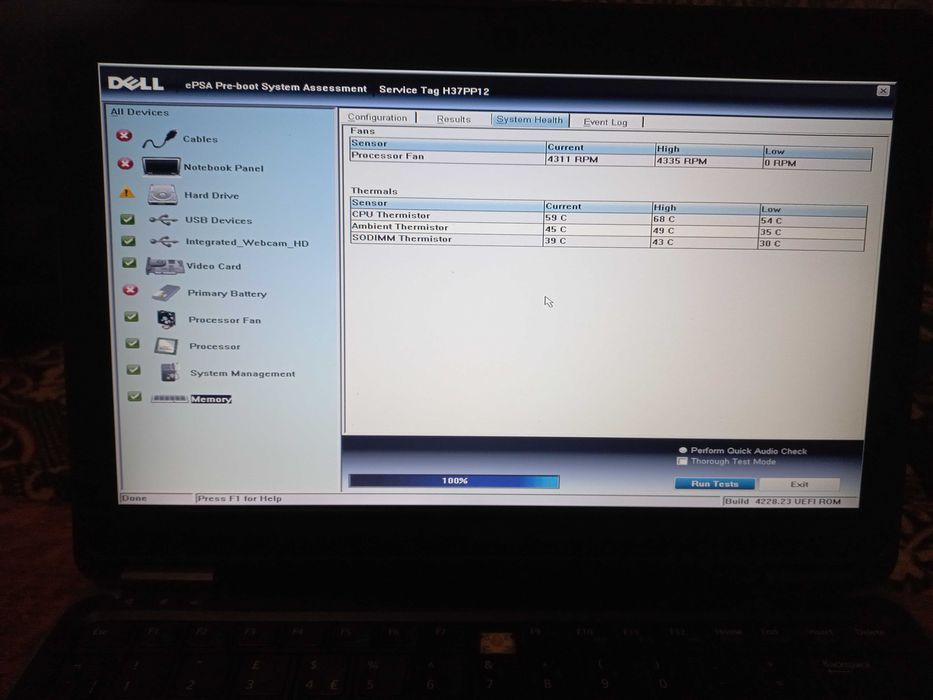Viewport: 933px width, 700px height.
Task: Click green check beside USB Devices
Action: pyautogui.click(x=127, y=219)
